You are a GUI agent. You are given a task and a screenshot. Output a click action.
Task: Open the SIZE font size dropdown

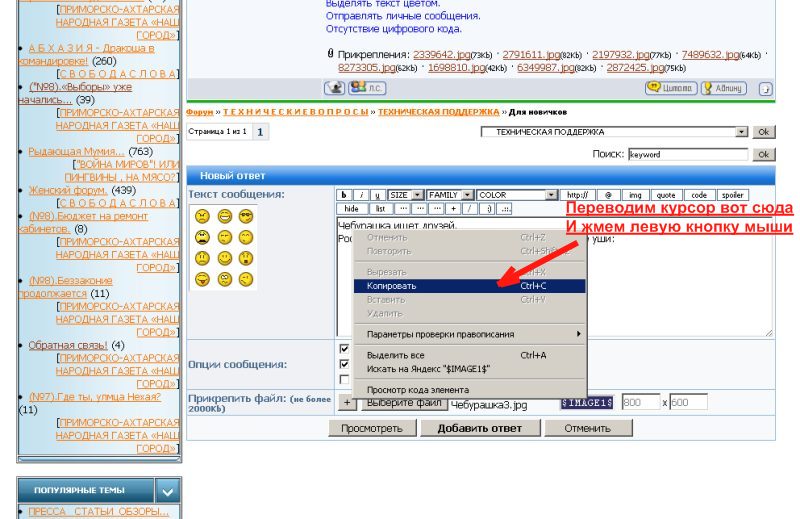(406, 195)
